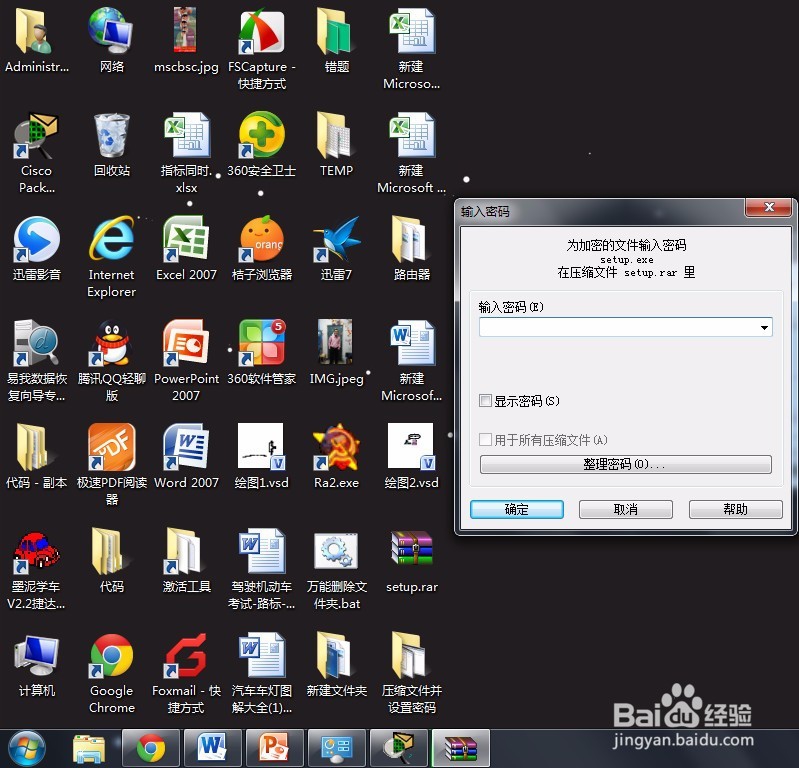Open the 墨泥学车 V2.2 shortcut
799x768 pixels.
pos(36,551)
